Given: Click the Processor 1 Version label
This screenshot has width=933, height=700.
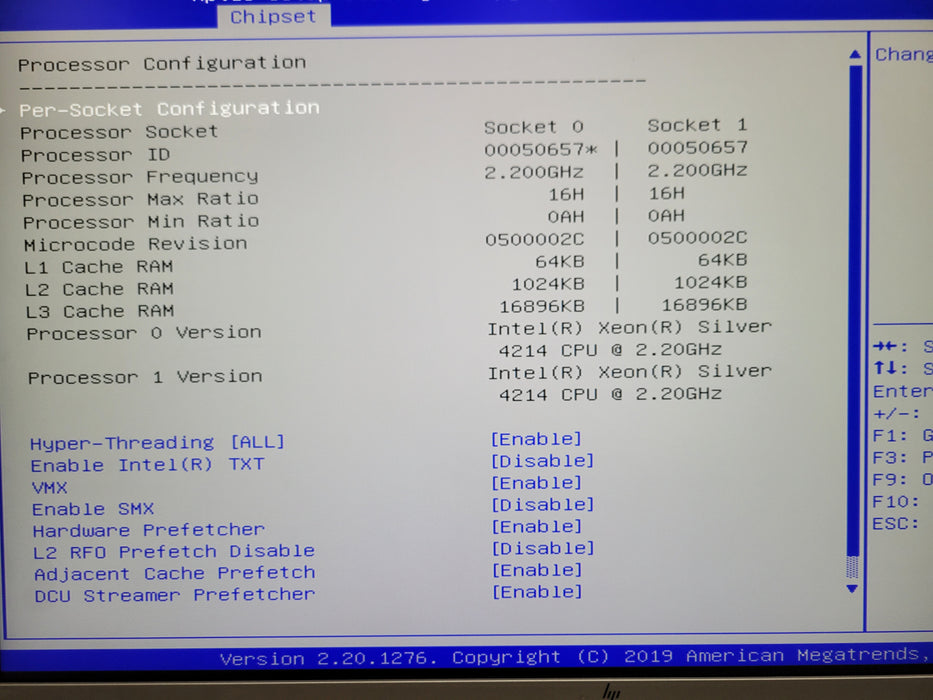Looking at the screenshot, I should (x=145, y=377).
